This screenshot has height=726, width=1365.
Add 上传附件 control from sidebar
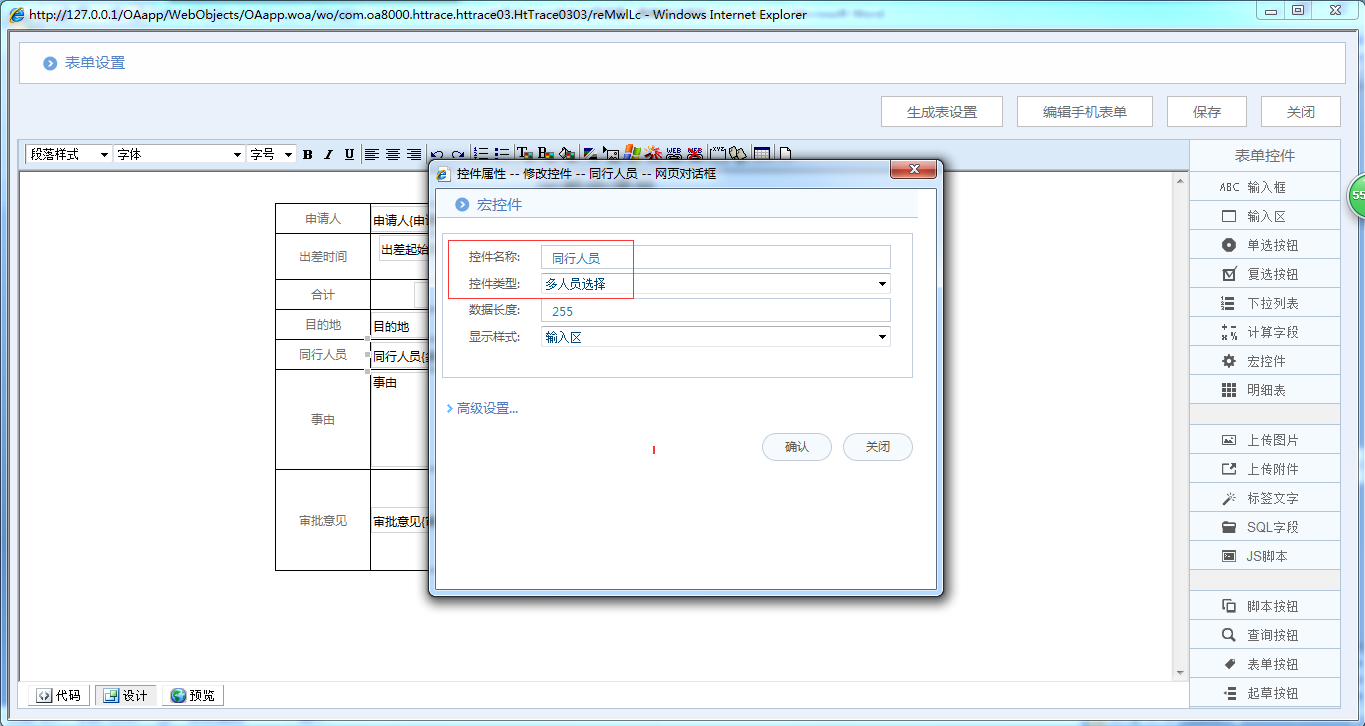(x=1264, y=469)
